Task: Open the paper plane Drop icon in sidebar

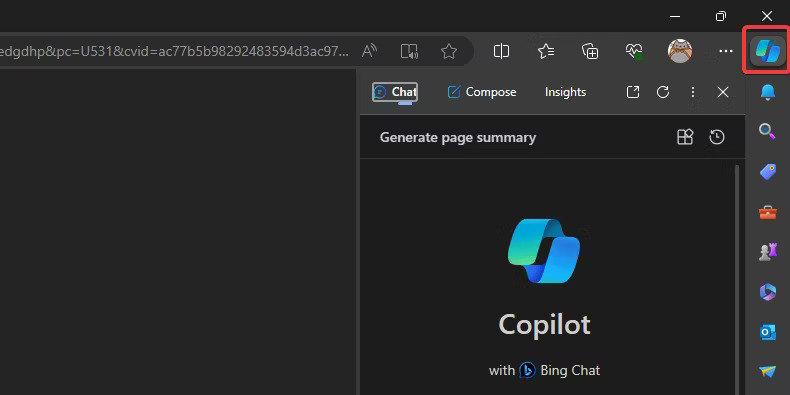Action: [767, 372]
